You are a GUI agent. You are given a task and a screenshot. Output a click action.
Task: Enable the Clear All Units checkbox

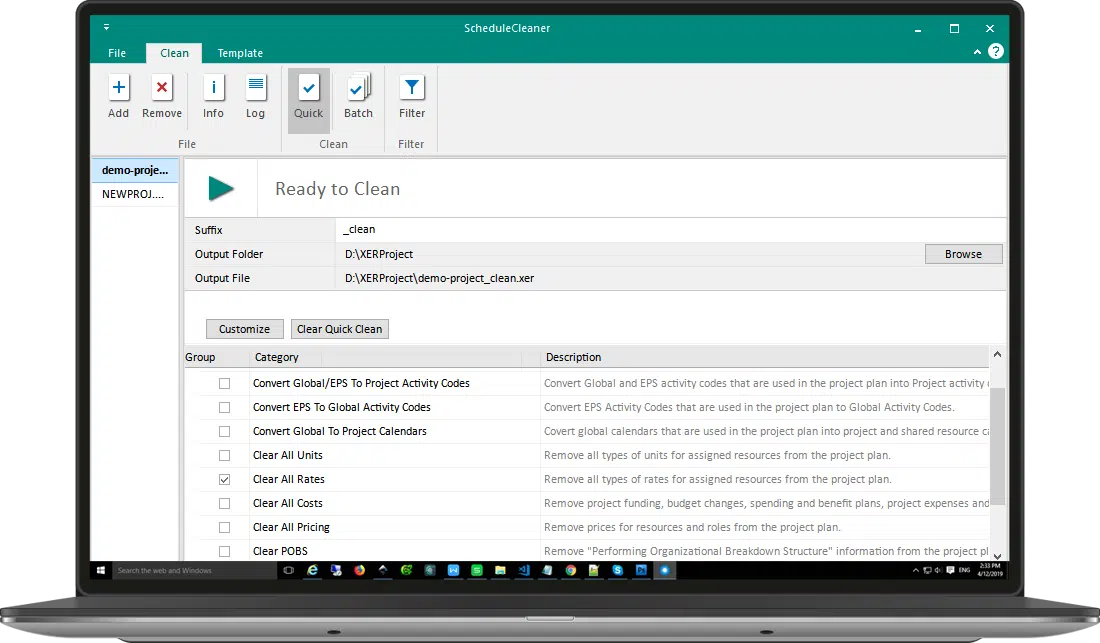224,455
